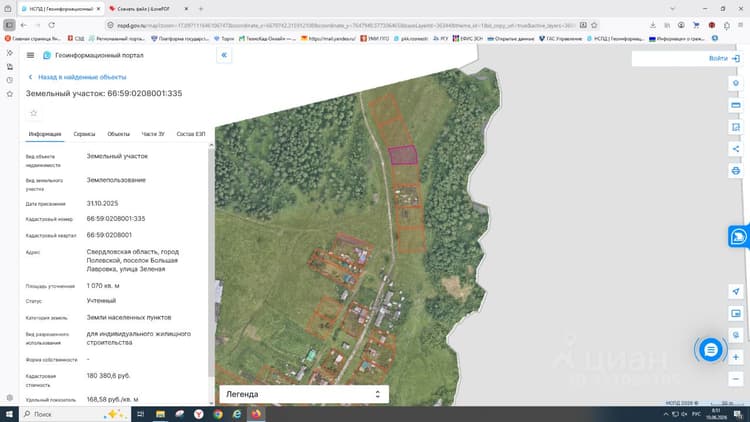Viewport: 750px width, 422px height.
Task: Bookmark this page star in address bar
Action: pyautogui.click(x=594, y=25)
